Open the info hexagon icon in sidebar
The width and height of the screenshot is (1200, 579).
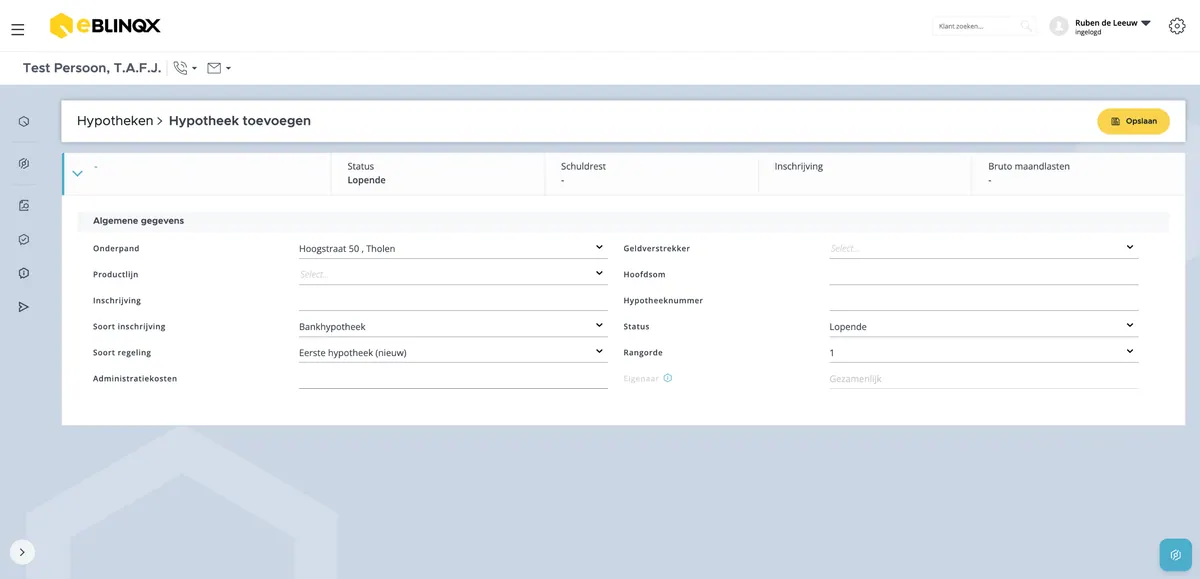coord(24,273)
